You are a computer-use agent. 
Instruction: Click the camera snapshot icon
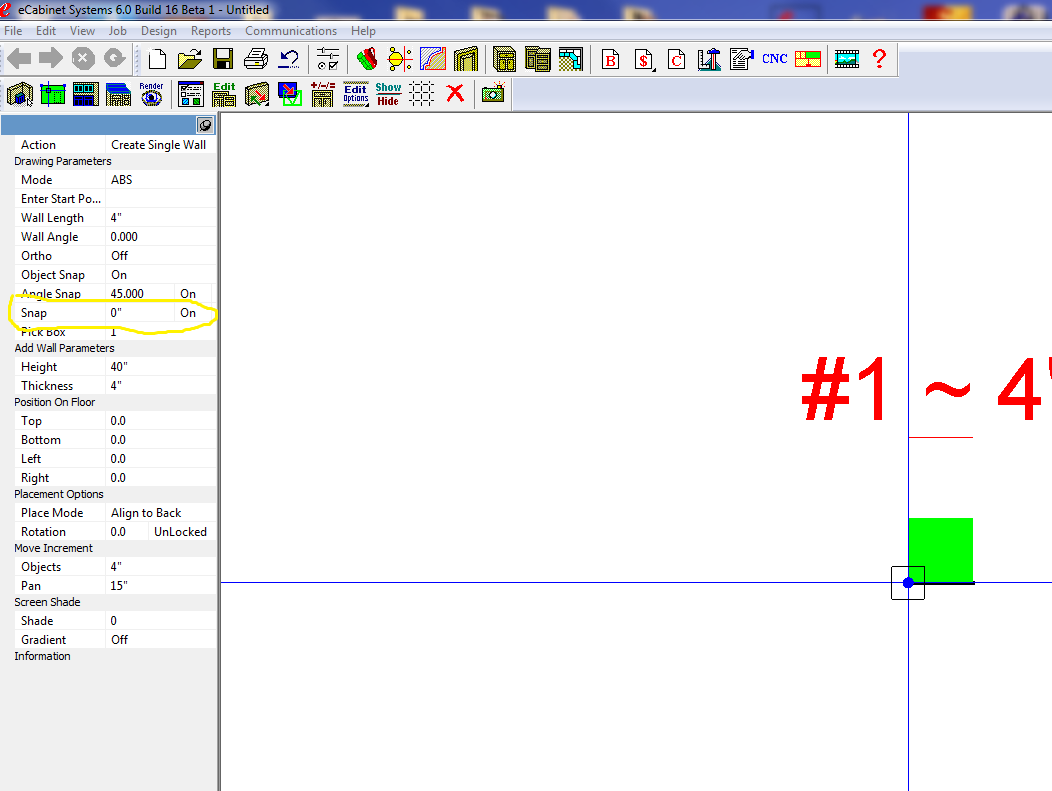493,94
